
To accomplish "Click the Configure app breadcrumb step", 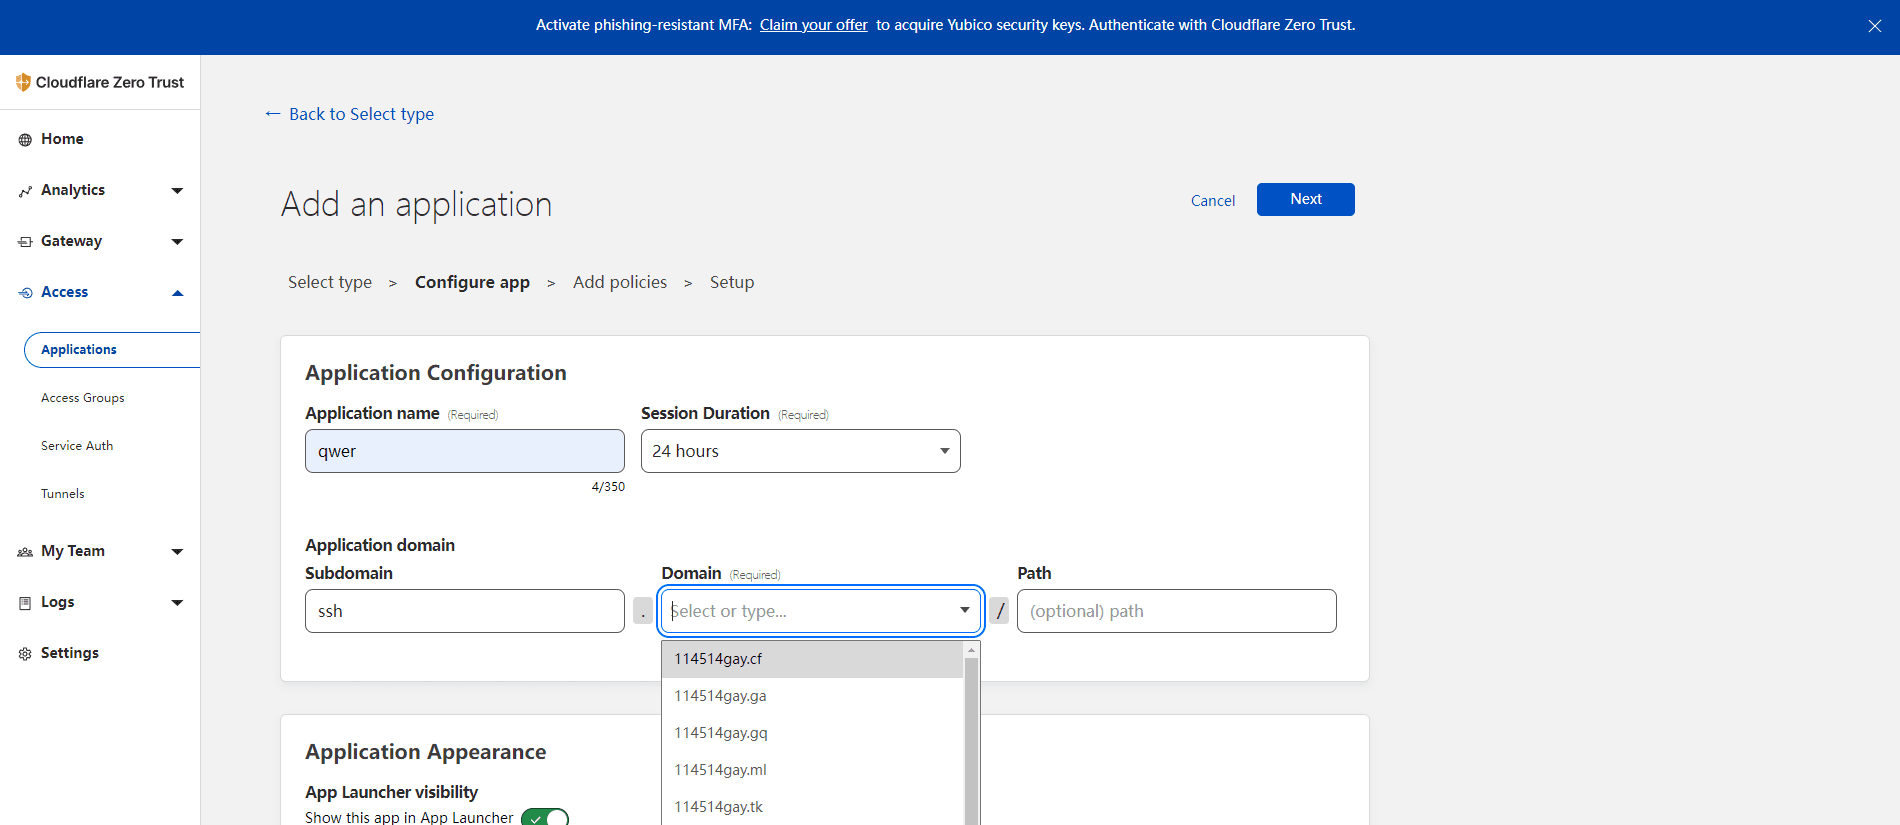I will coord(472,282).
